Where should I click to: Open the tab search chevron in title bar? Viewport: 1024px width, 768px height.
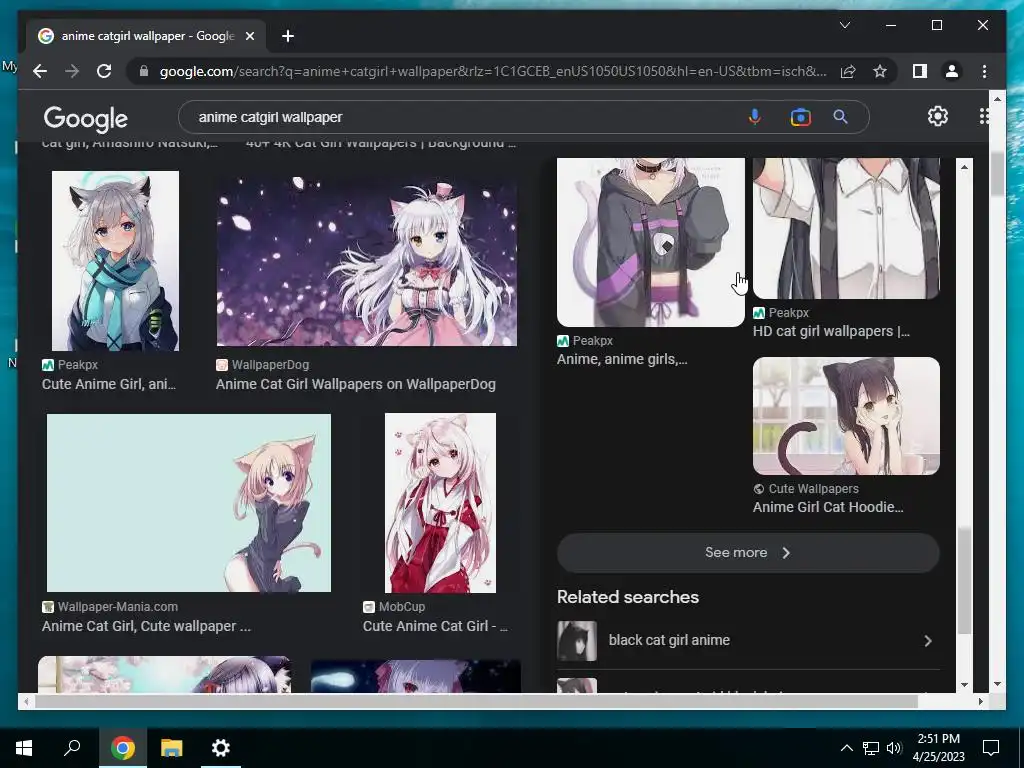pos(845,25)
